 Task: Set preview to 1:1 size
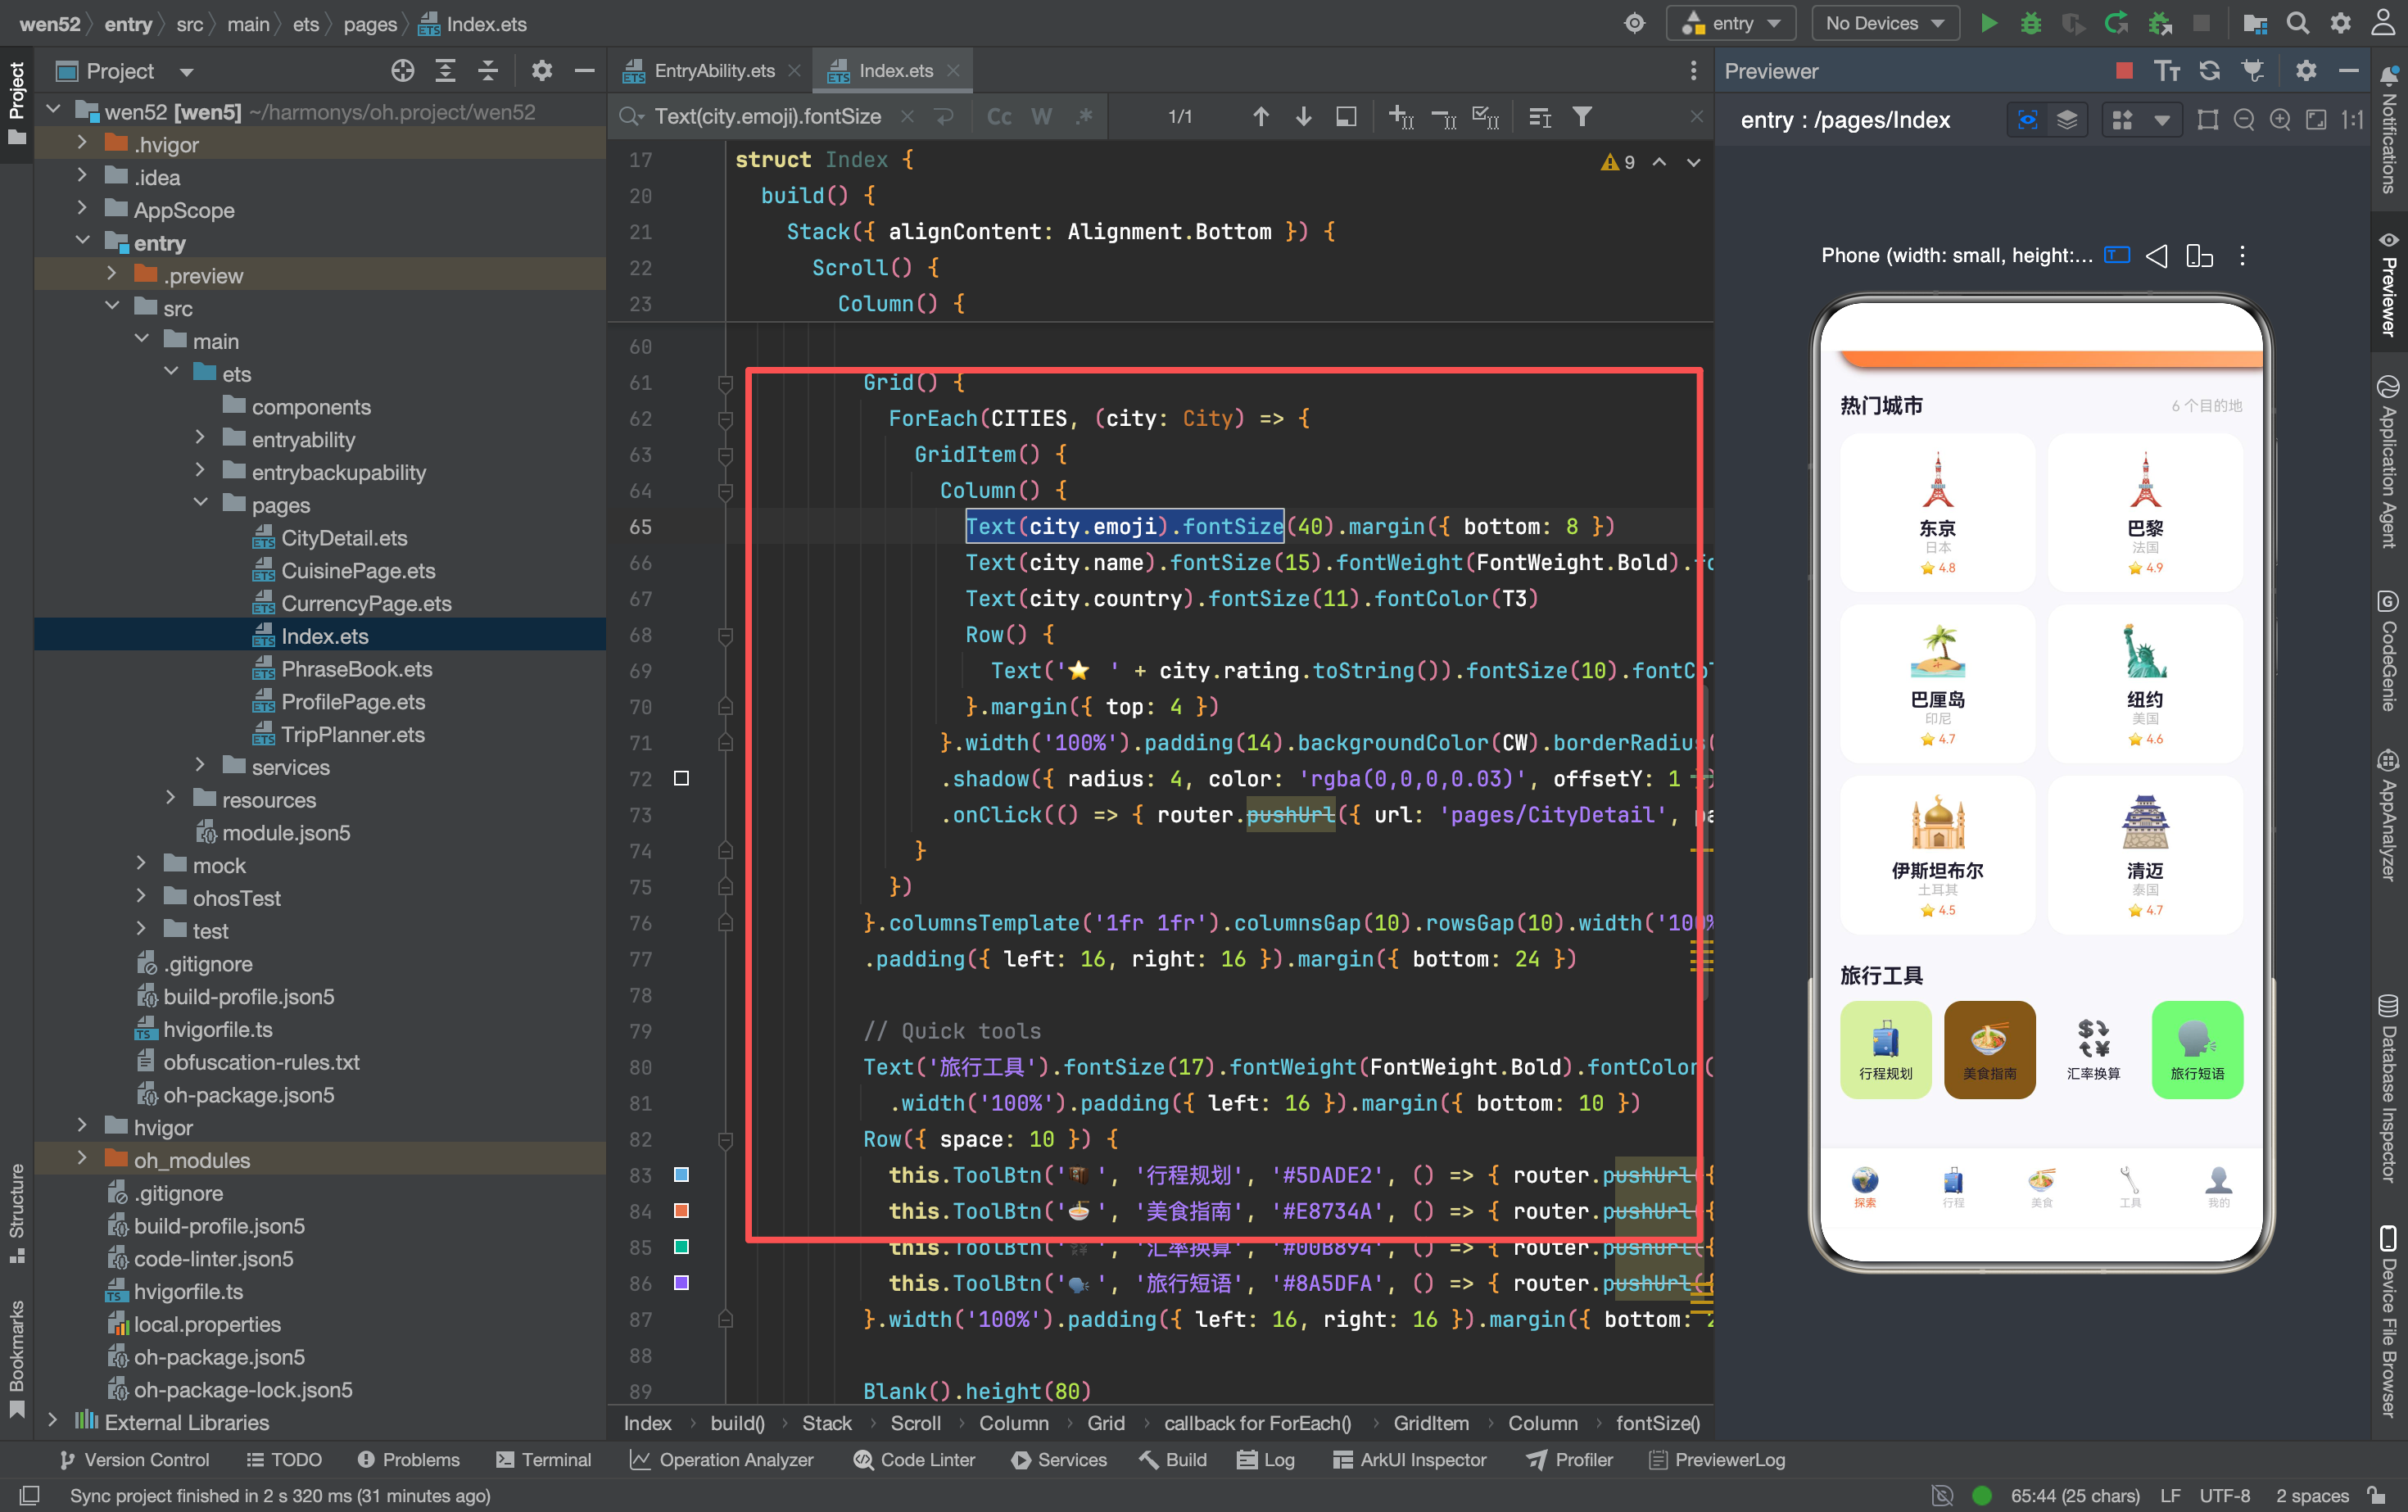[2352, 120]
